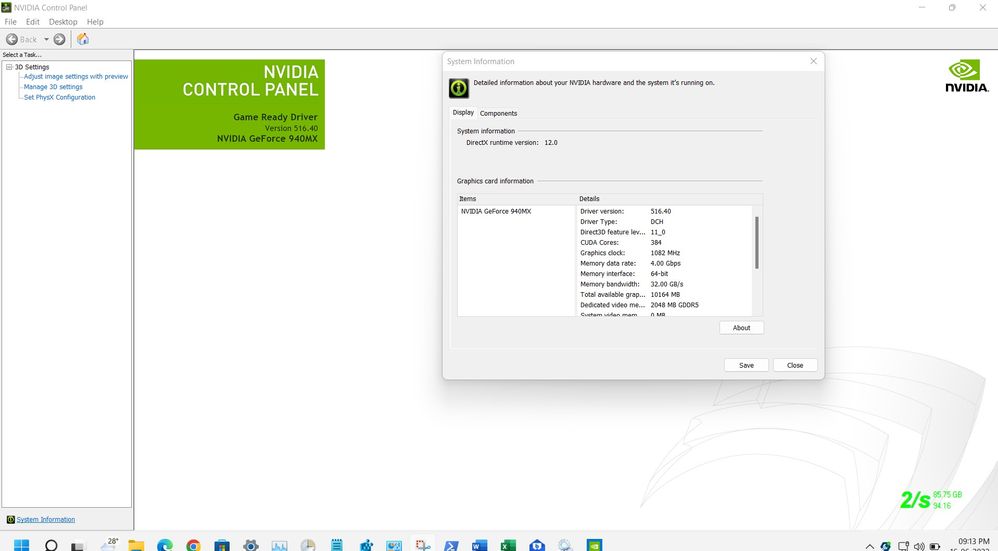Open the Back history dropdown arrow
The width and height of the screenshot is (998, 551).
[x=46, y=39]
